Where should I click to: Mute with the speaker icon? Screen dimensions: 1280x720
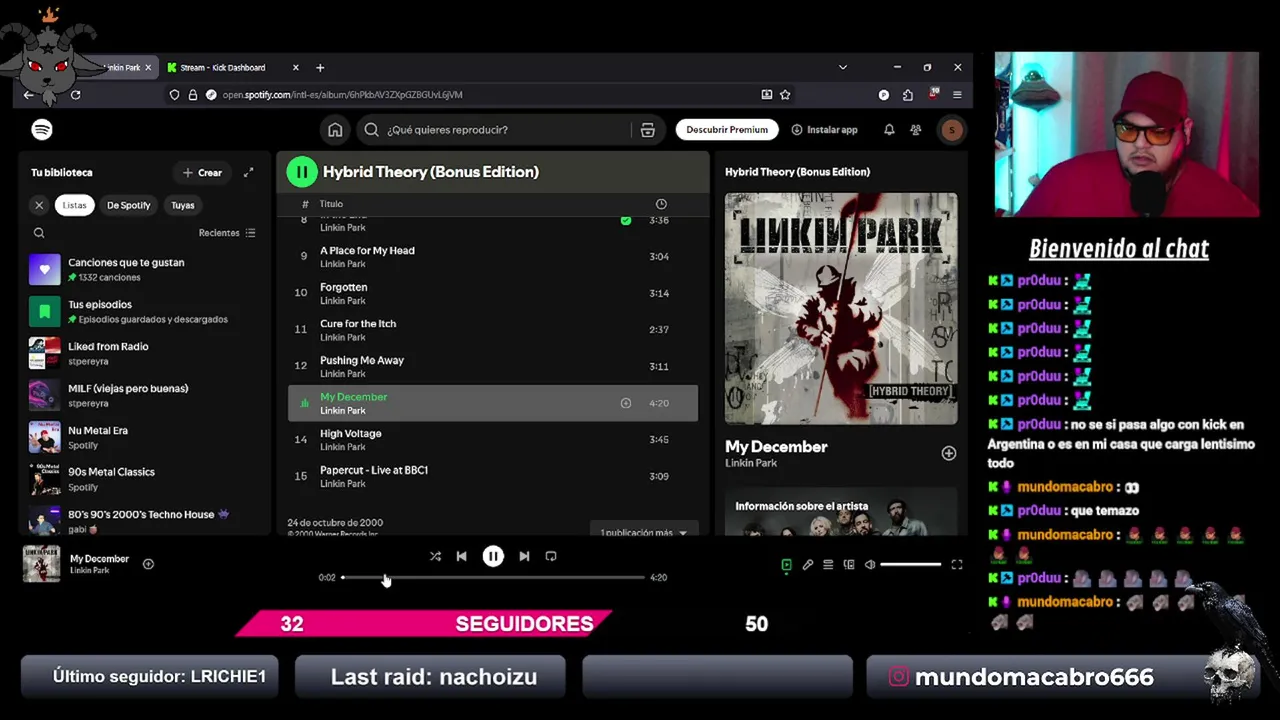(x=870, y=565)
